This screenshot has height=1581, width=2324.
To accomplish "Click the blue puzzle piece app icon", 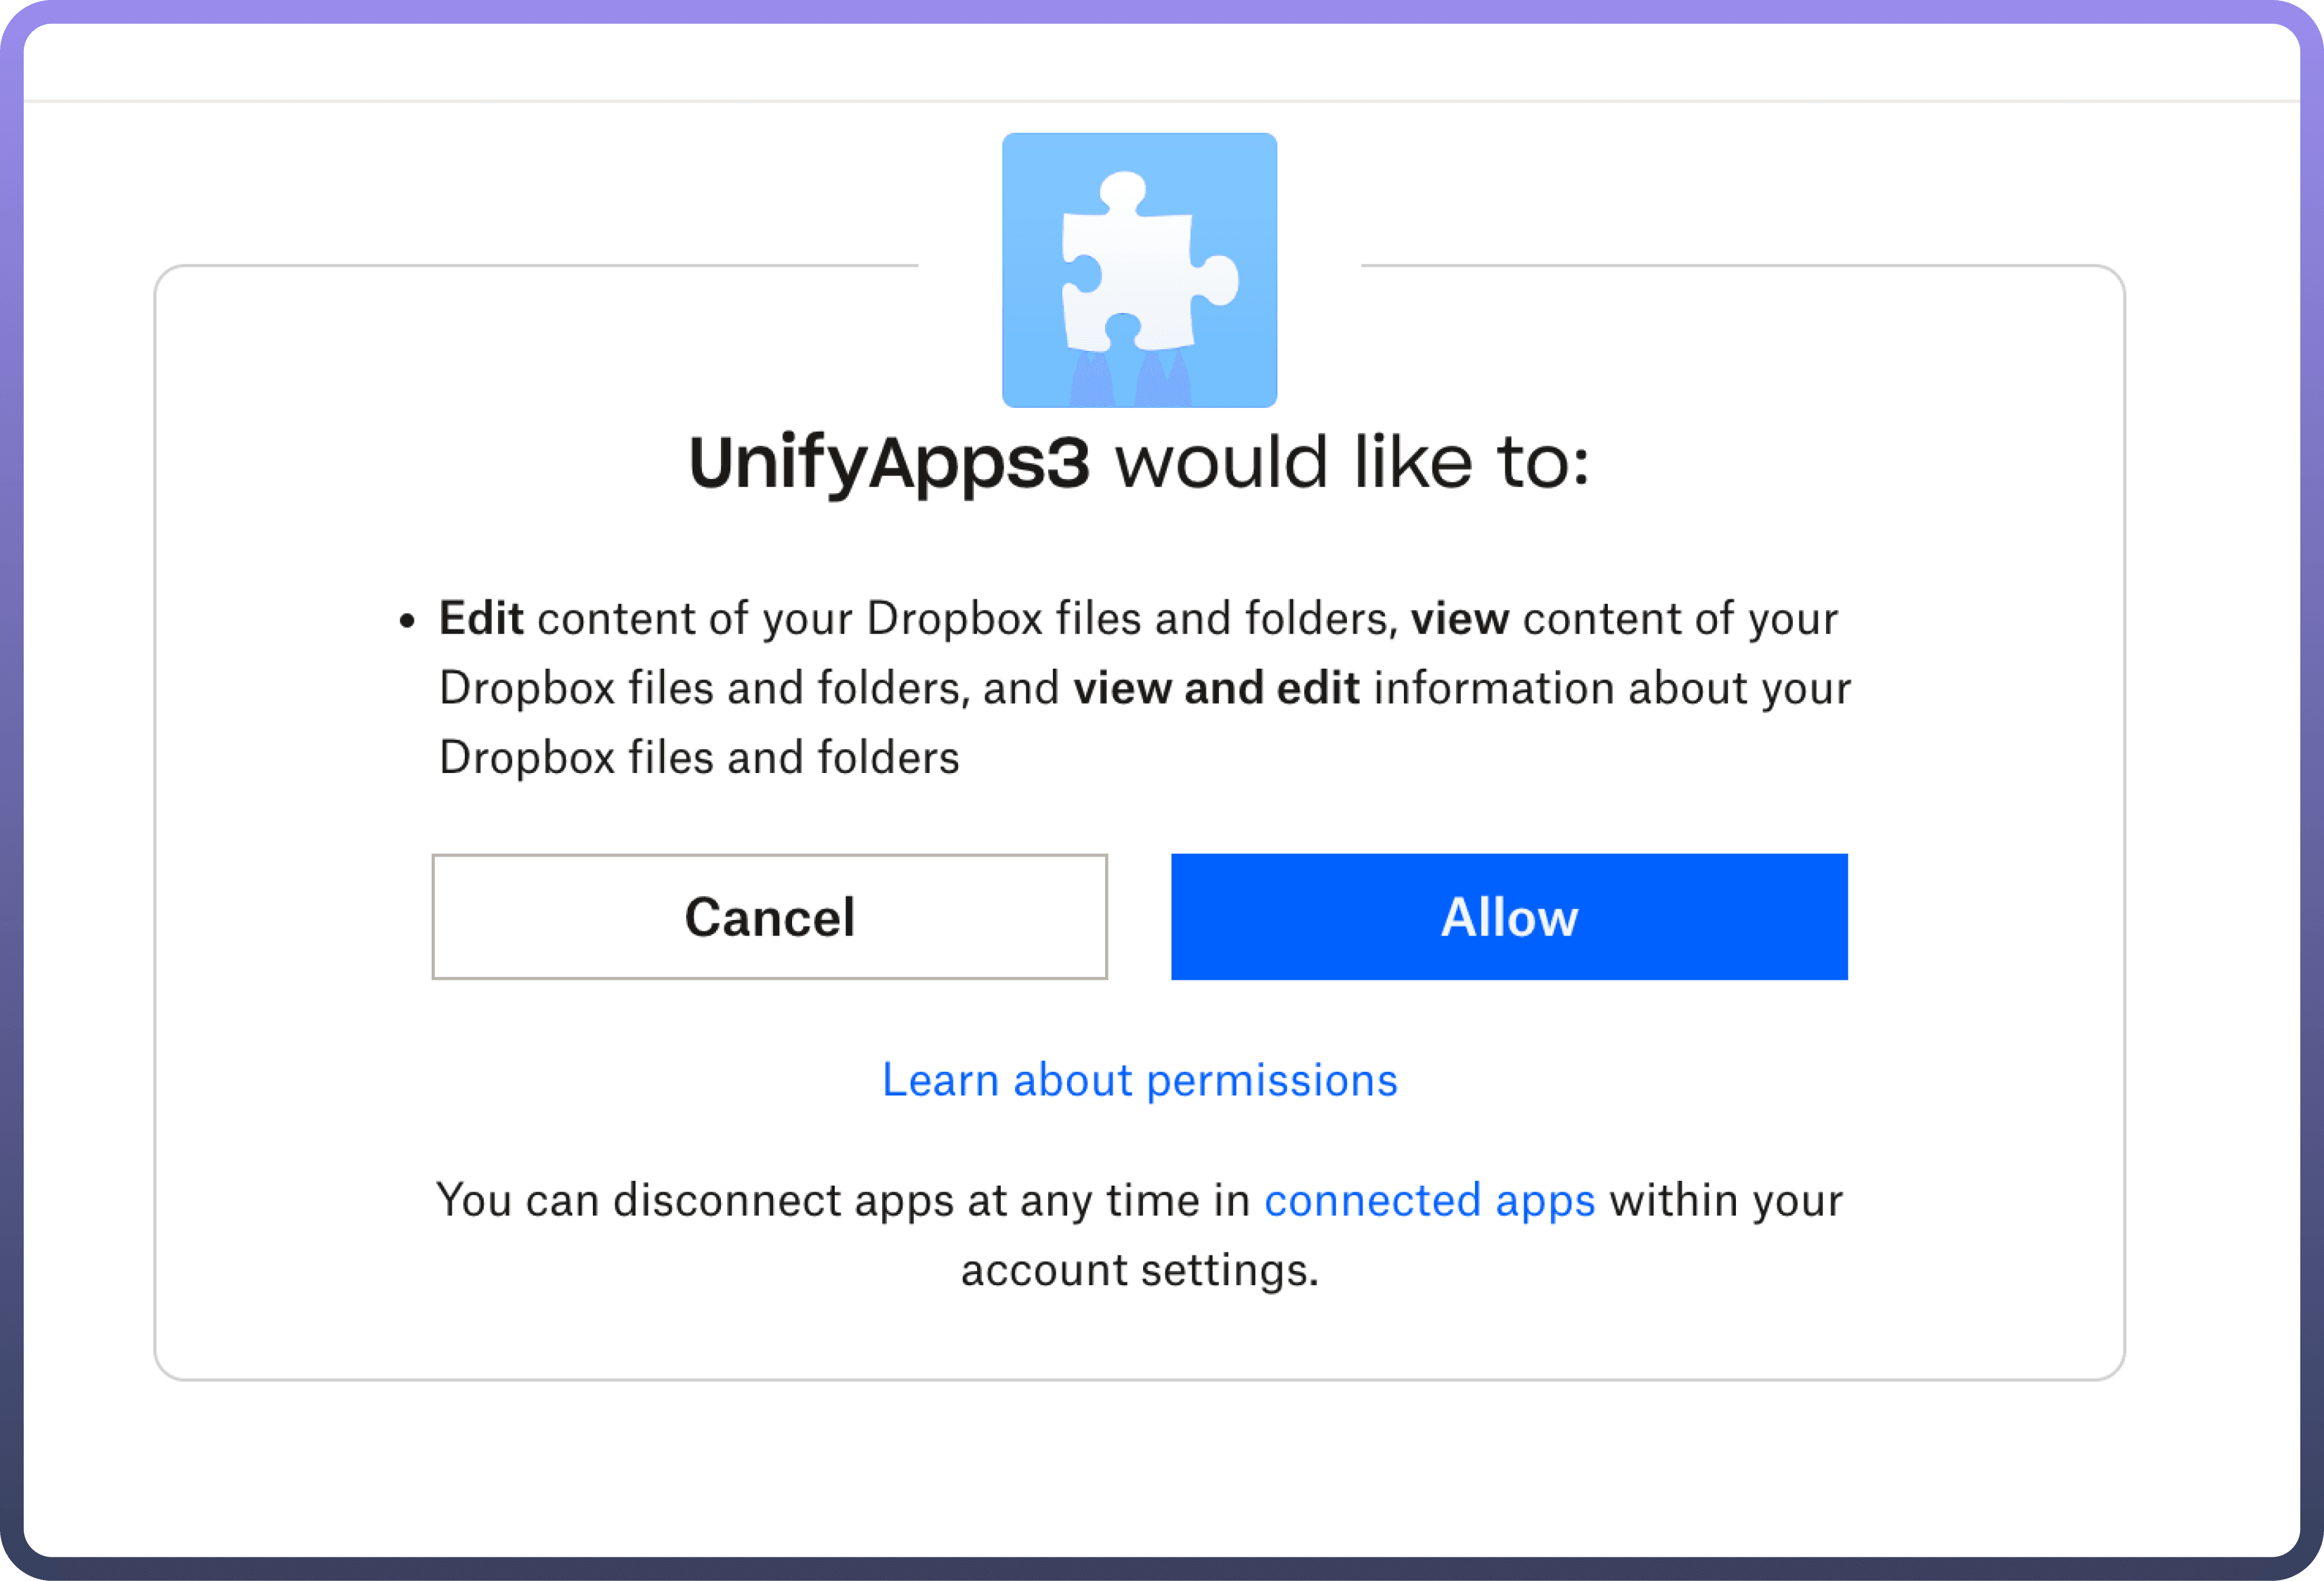I will [x=1139, y=270].
